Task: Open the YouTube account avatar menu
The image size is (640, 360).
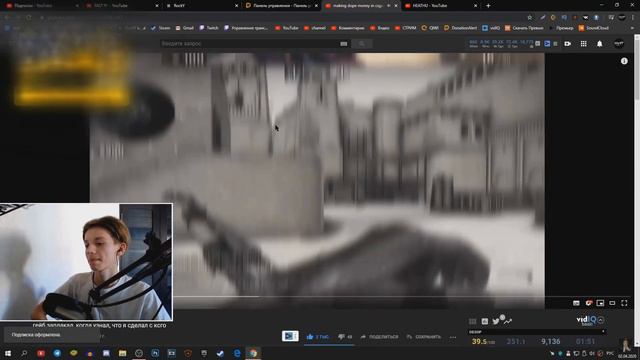Action: coord(619,44)
